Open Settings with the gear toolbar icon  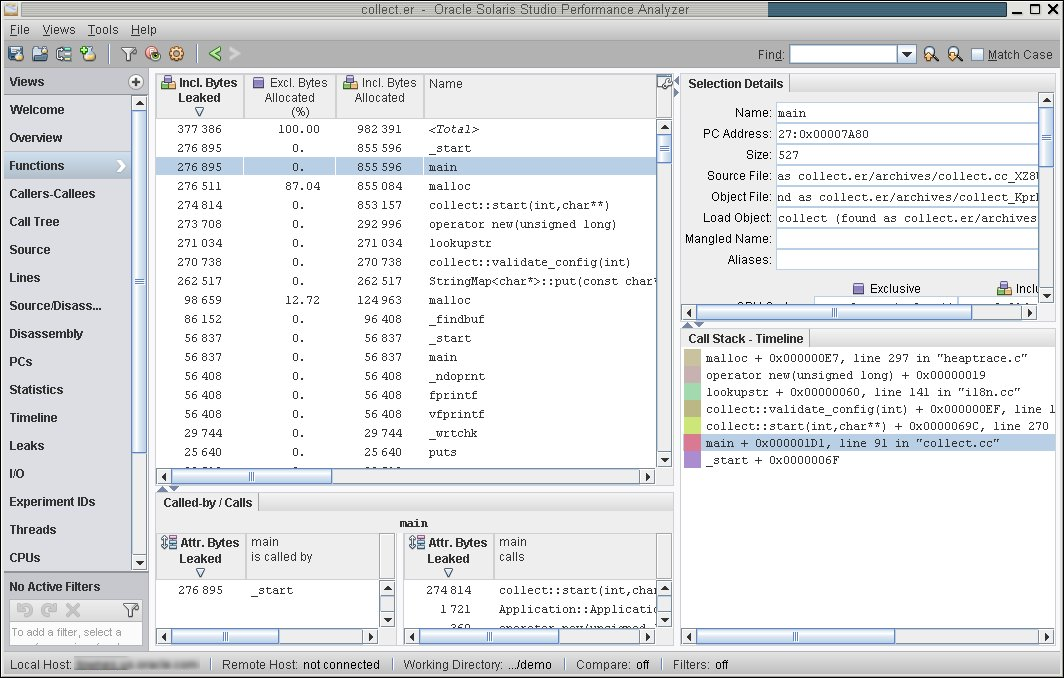coord(176,54)
